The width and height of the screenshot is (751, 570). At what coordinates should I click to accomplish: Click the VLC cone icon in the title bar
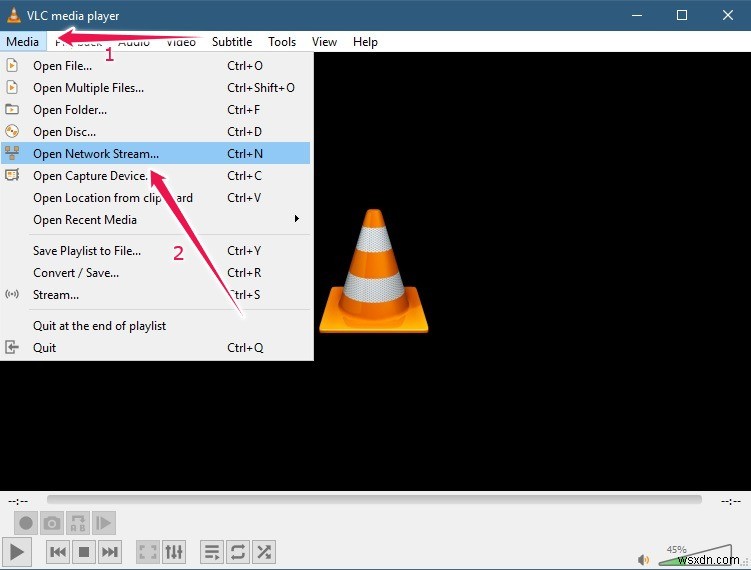[x=14, y=15]
